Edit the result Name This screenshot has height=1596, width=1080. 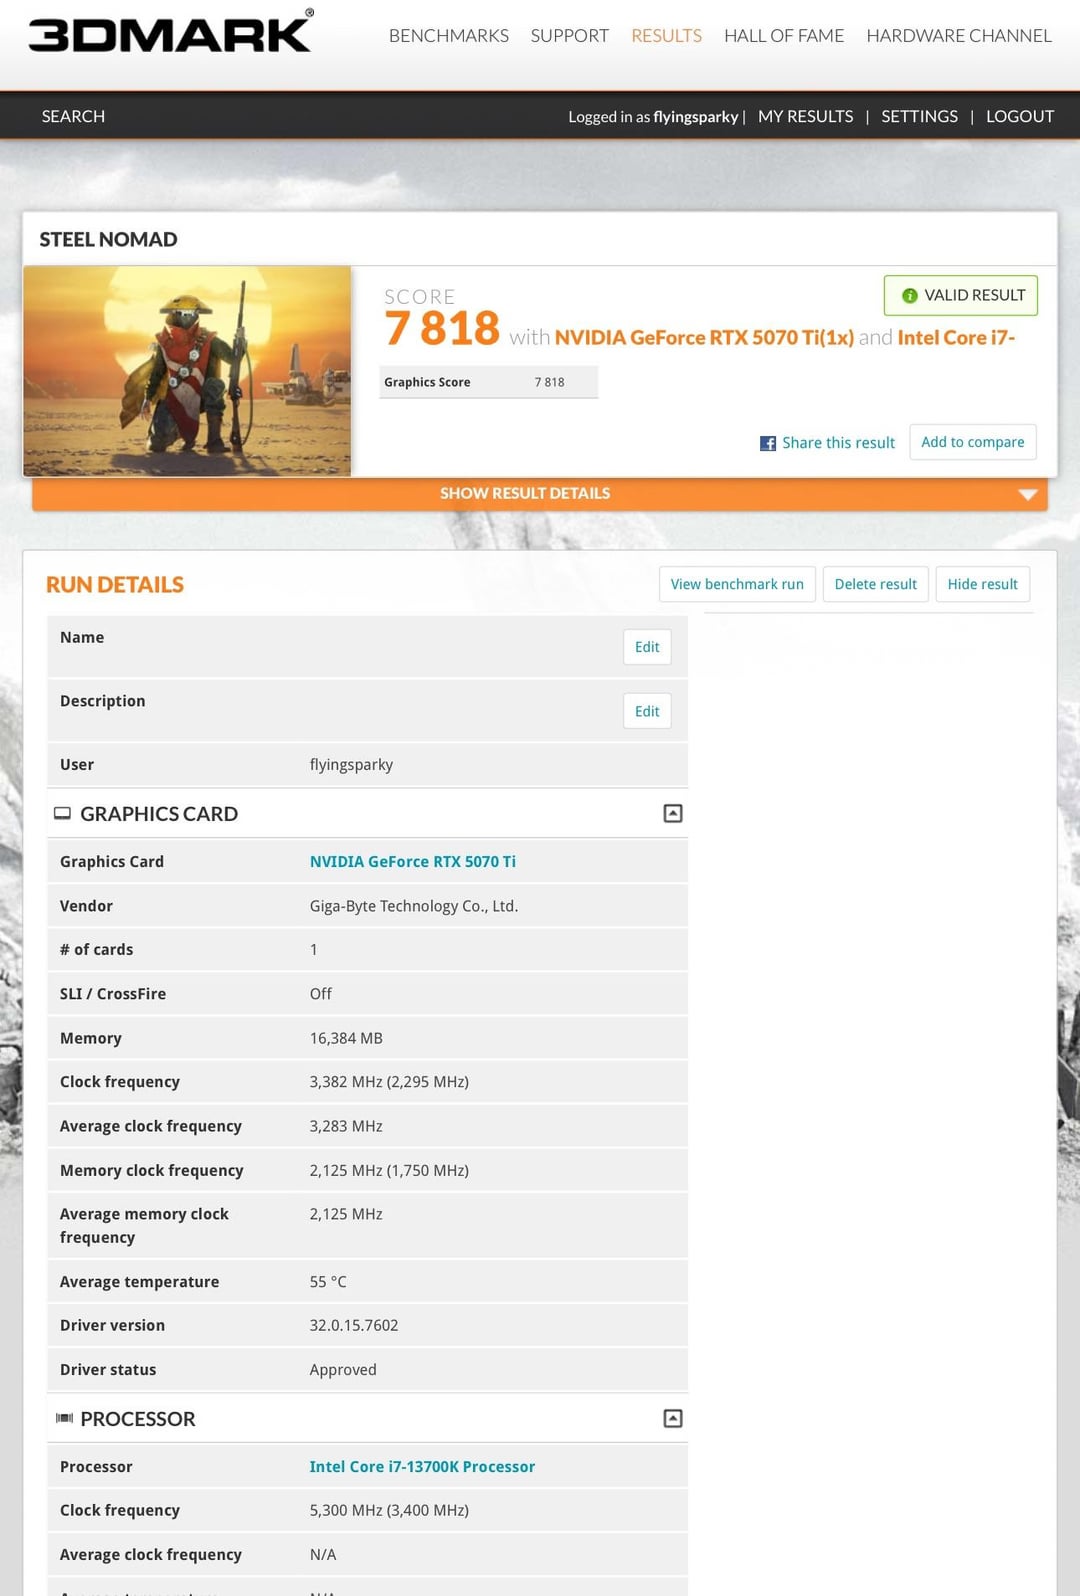[647, 647]
